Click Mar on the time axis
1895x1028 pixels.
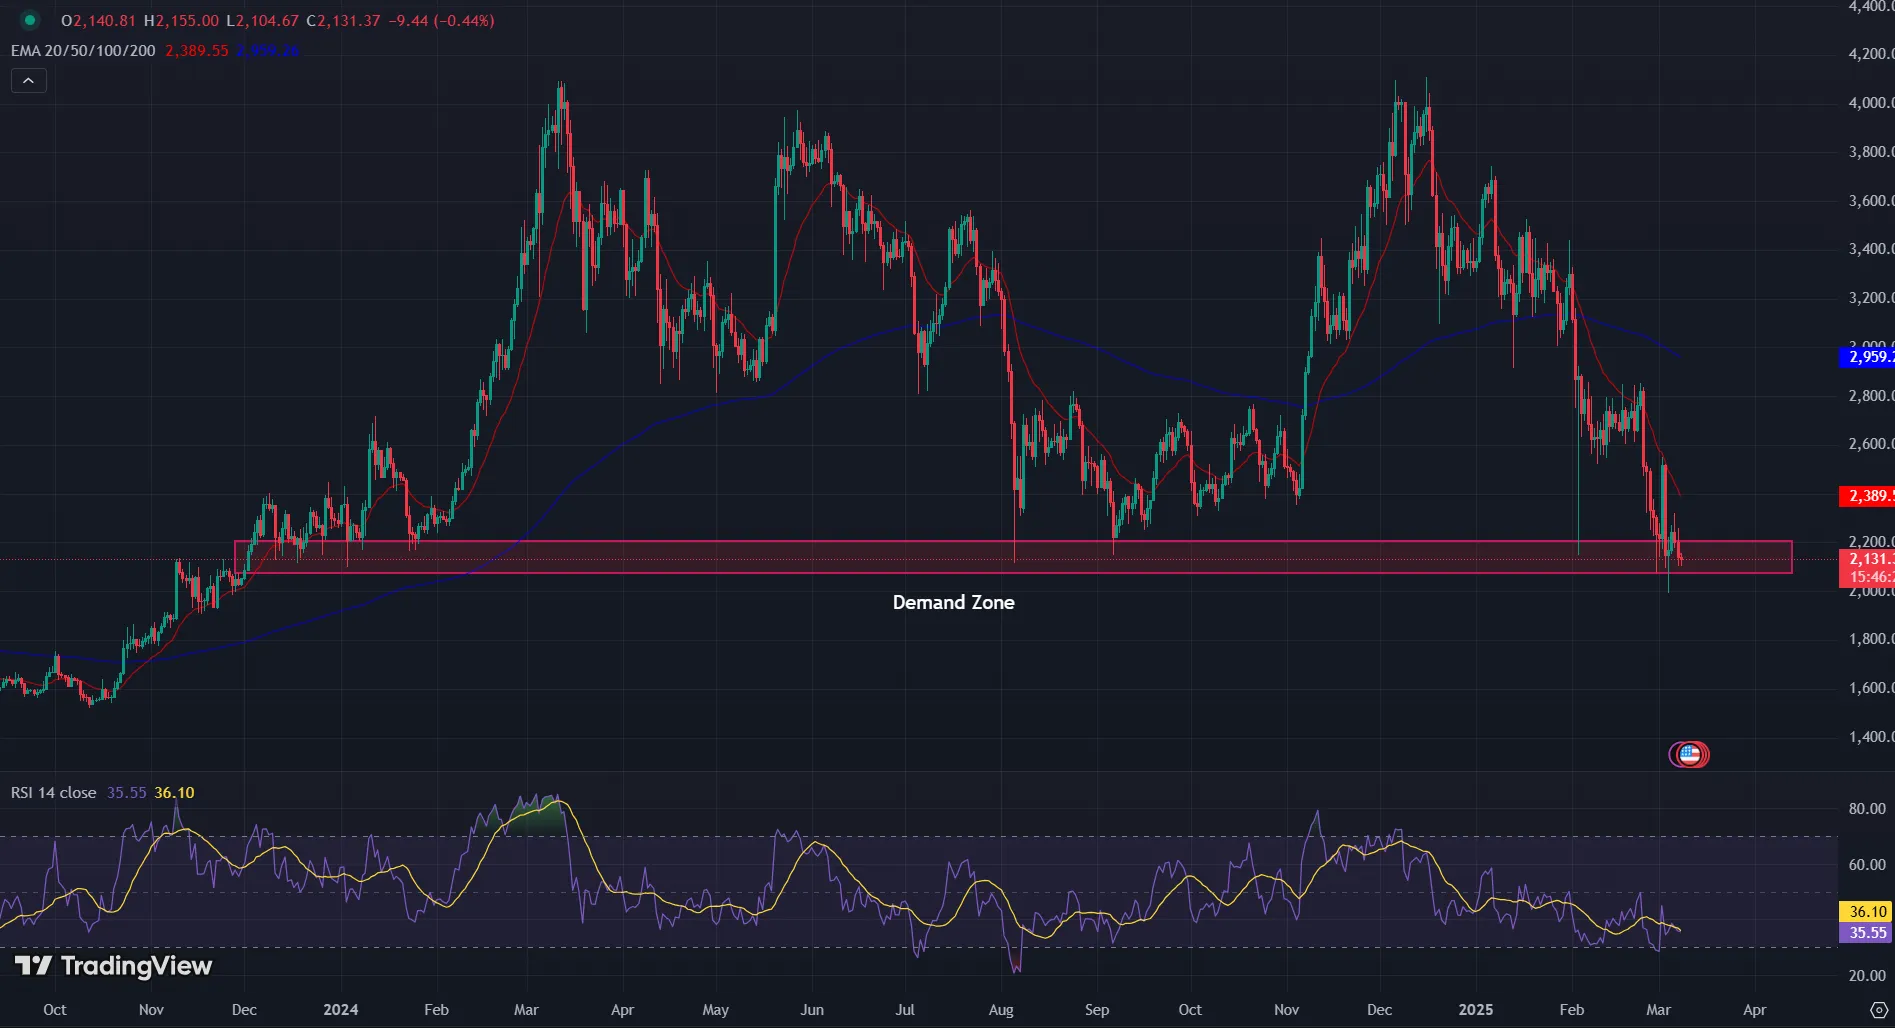pos(1659,1010)
